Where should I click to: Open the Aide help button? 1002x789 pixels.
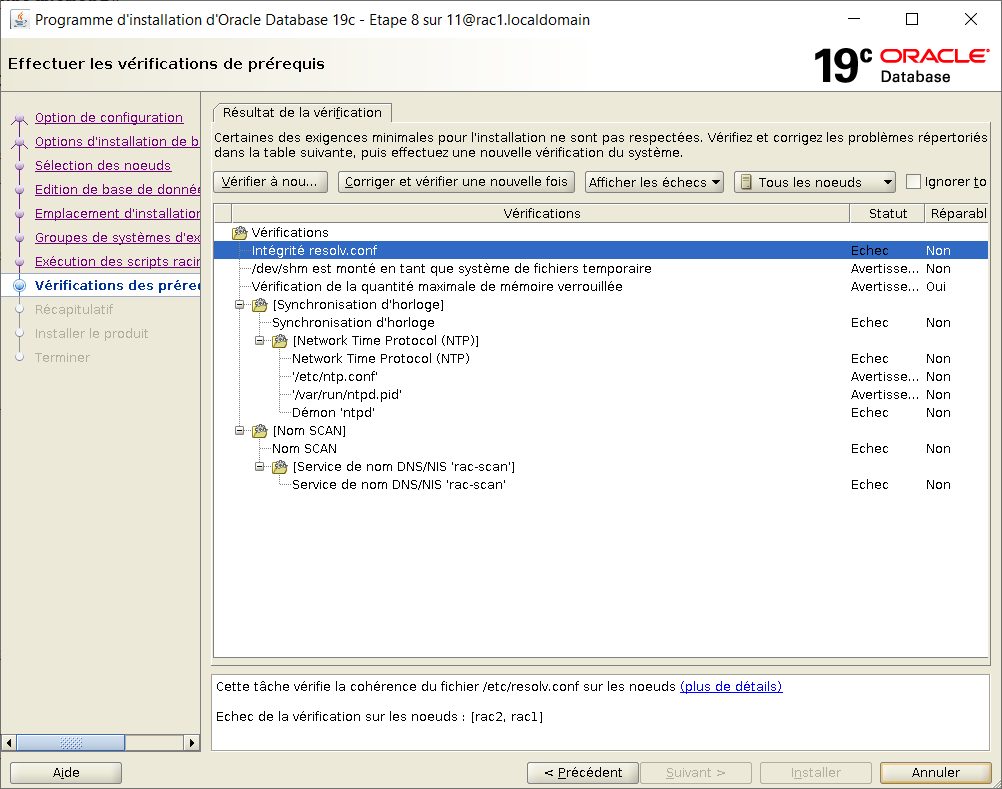(x=66, y=773)
